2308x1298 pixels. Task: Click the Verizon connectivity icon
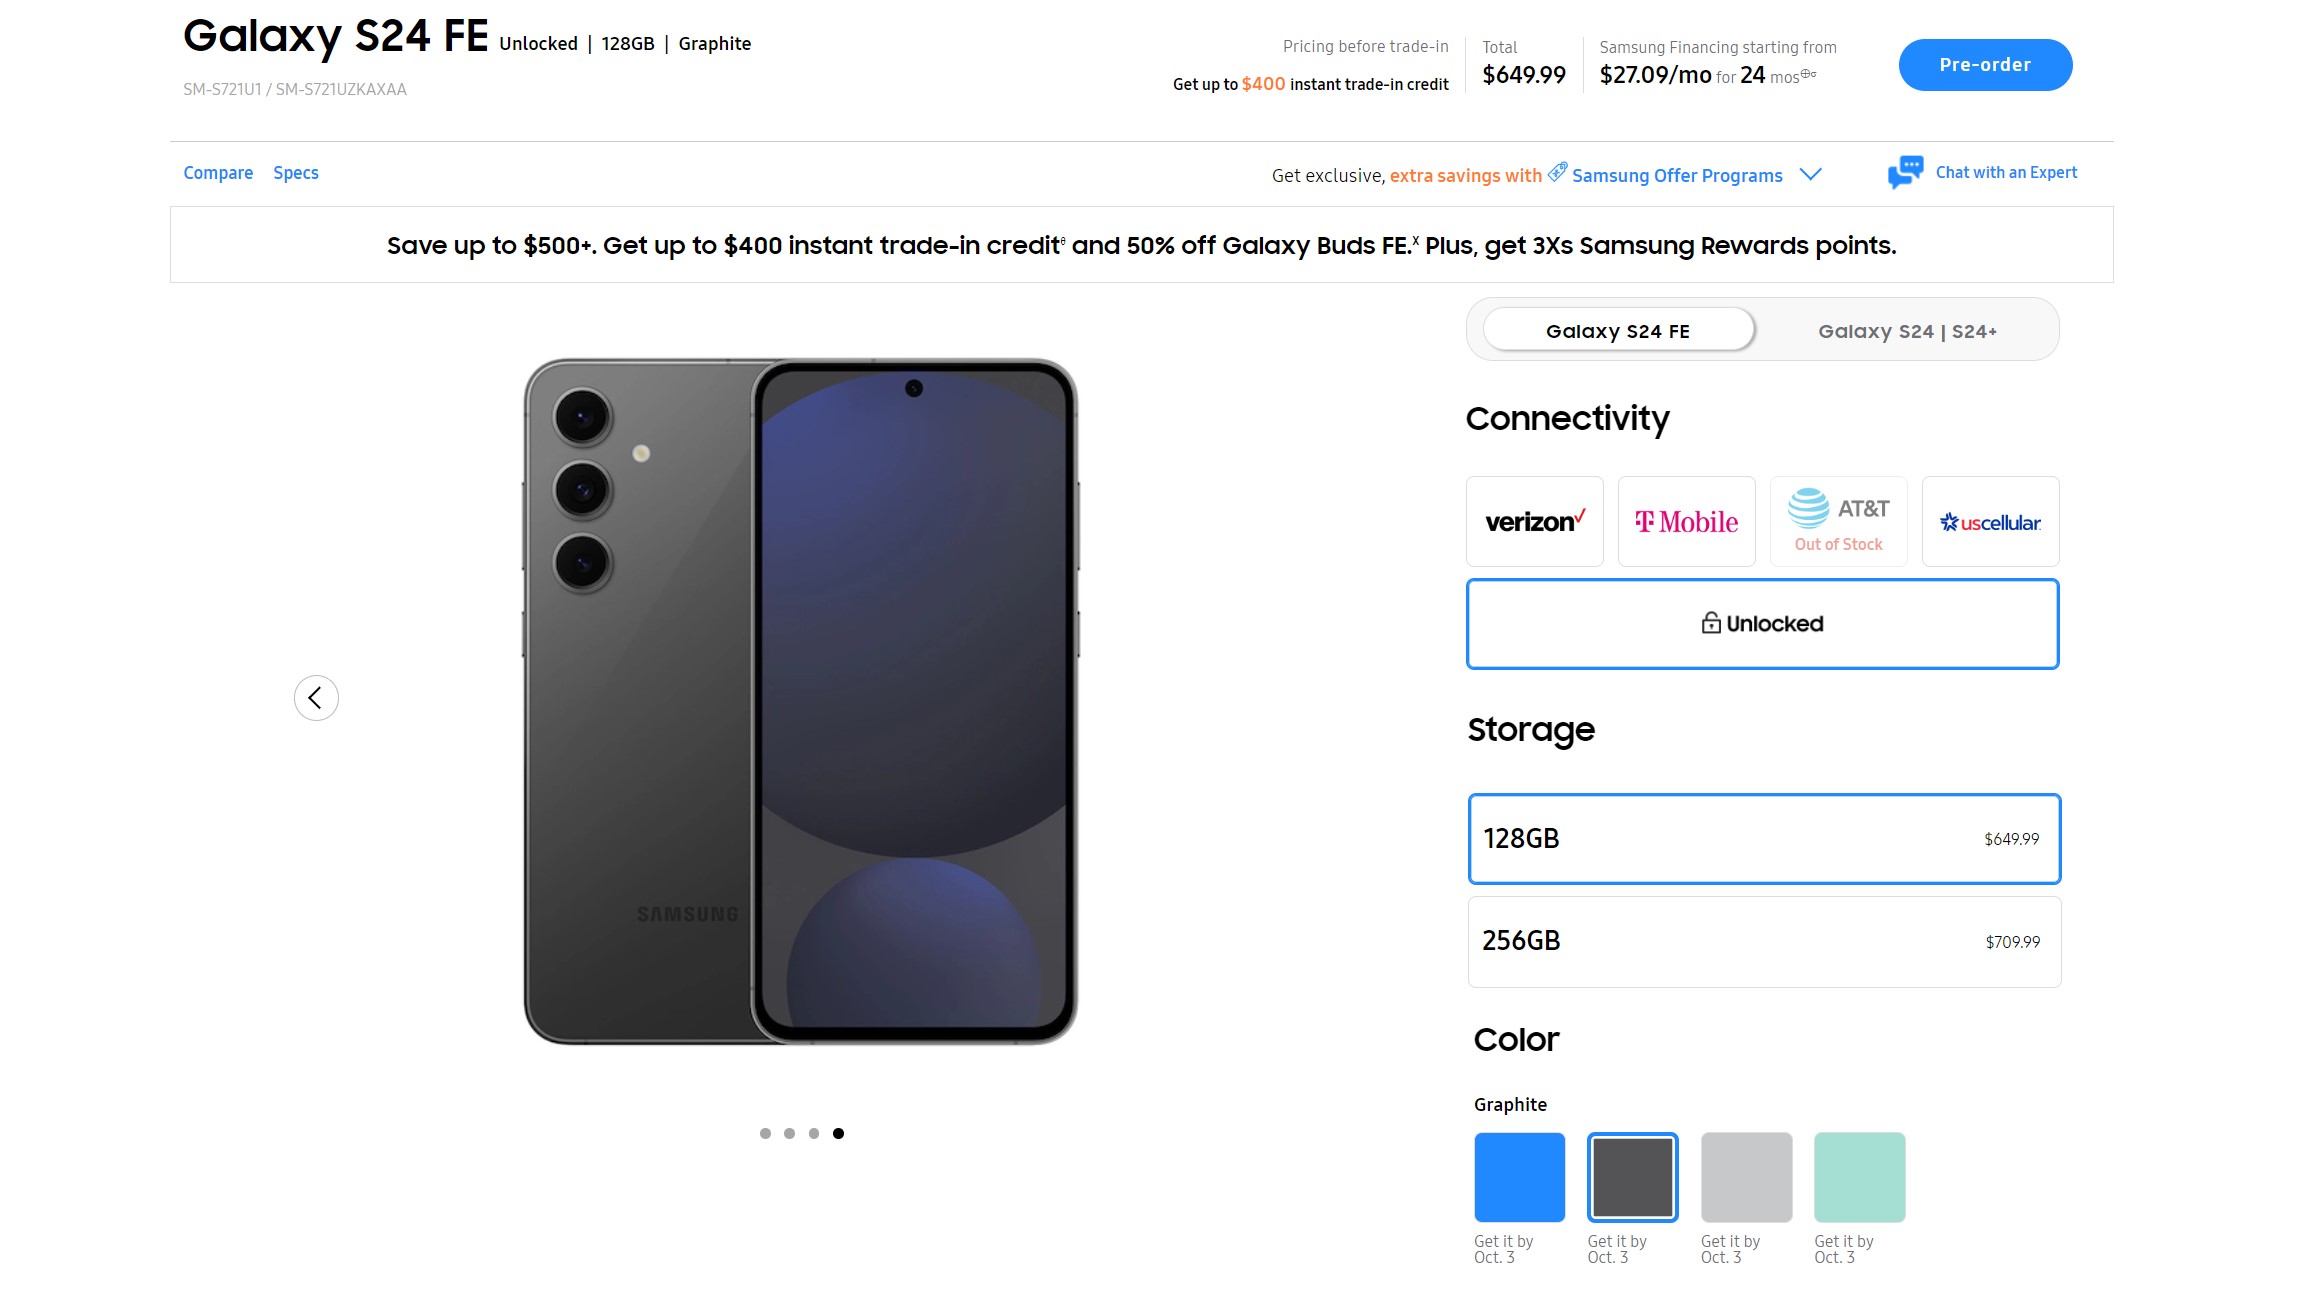coord(1534,520)
